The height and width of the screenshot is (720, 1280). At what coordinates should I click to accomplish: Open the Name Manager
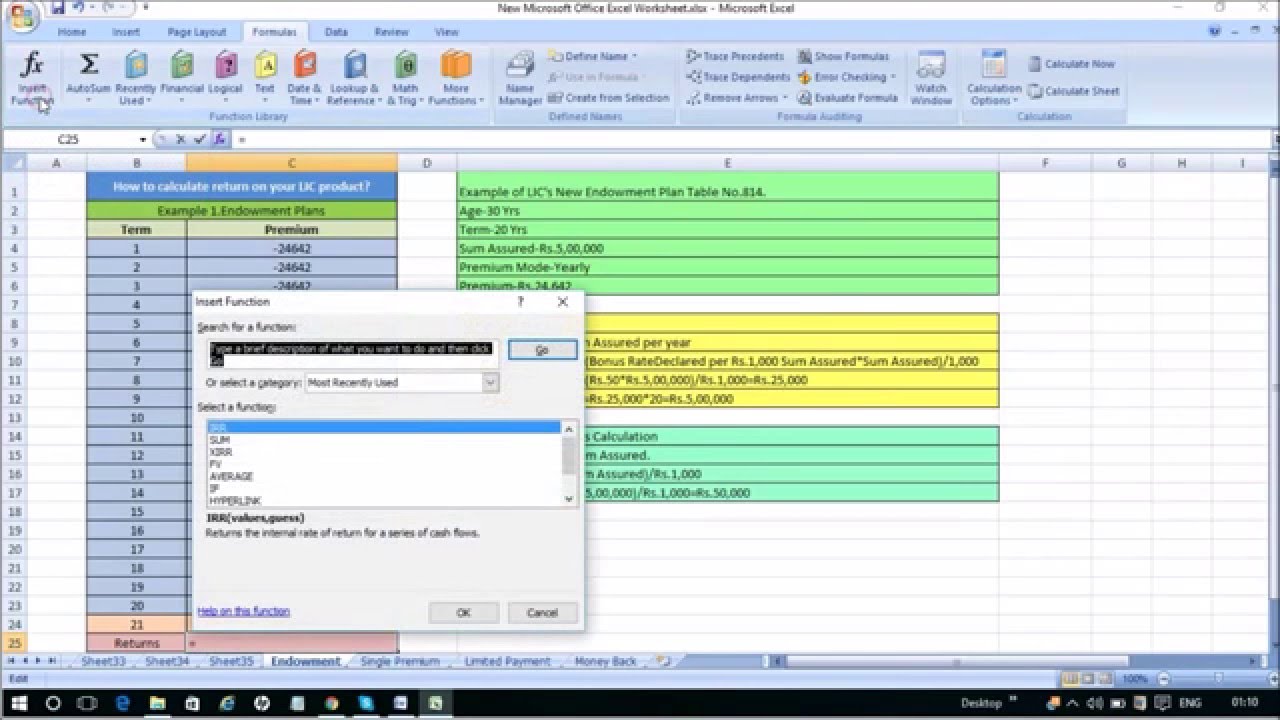(x=520, y=80)
